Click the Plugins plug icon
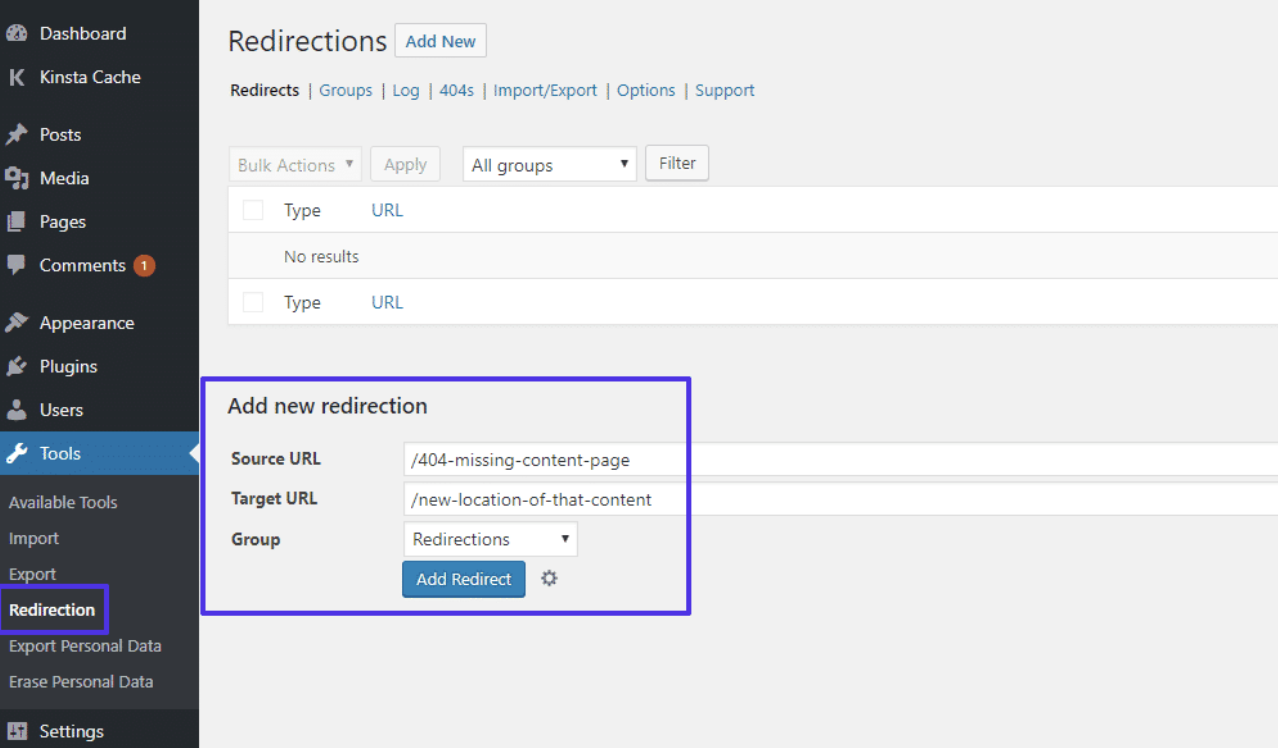This screenshot has height=748, width=1278. click(x=16, y=366)
